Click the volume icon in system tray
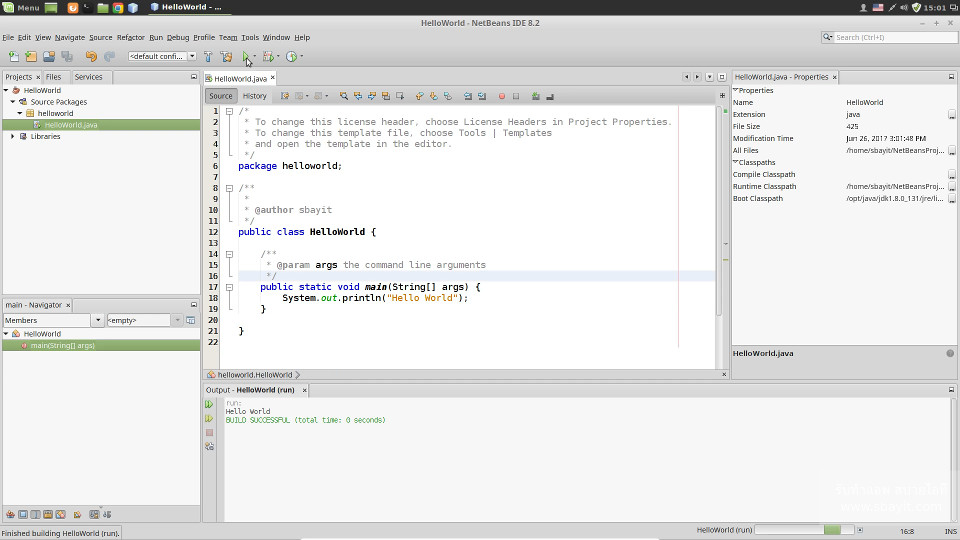960x540 pixels. coord(904,7)
